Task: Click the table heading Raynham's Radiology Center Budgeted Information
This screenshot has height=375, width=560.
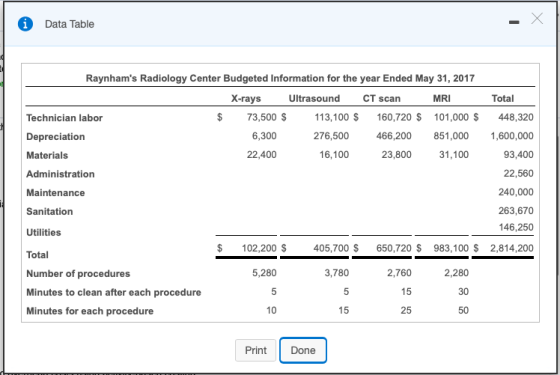Action: coord(280,78)
